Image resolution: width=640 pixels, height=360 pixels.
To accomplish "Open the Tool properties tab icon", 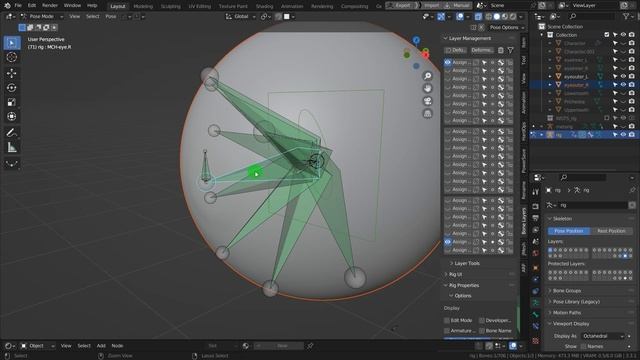I will pos(536,191).
